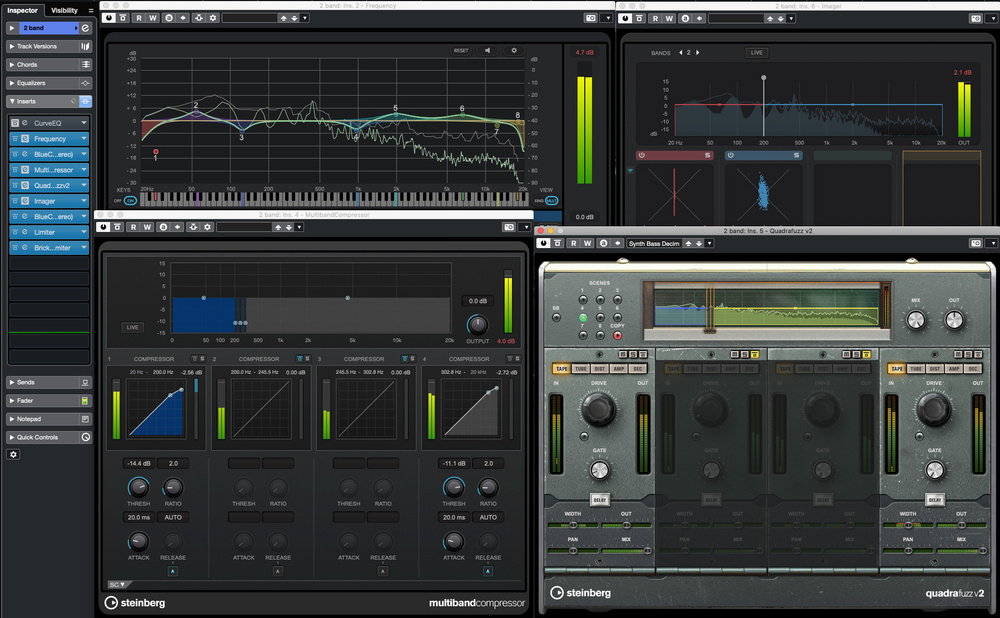Activate Frequency plugin power button
This screenshot has height=618, width=1000.
click(109, 18)
